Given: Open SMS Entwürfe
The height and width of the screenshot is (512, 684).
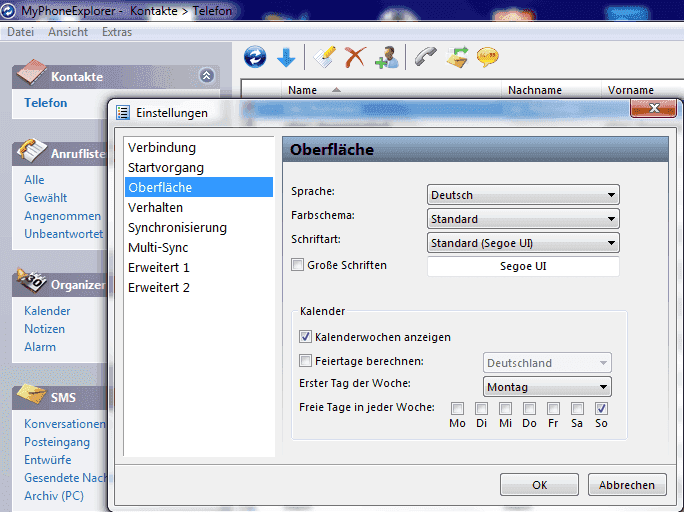Looking at the screenshot, I should 48,460.
